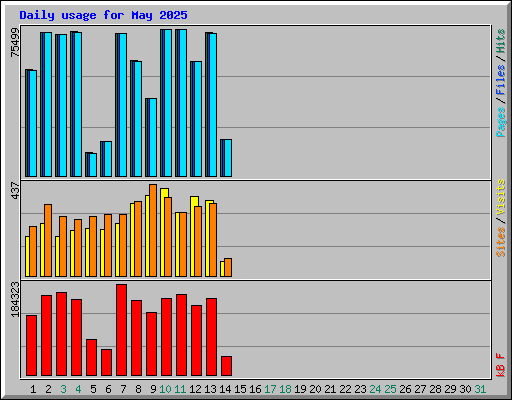The width and height of the screenshot is (512, 400).
Task: Click the cyan bar for day 5
Action: [93, 165]
